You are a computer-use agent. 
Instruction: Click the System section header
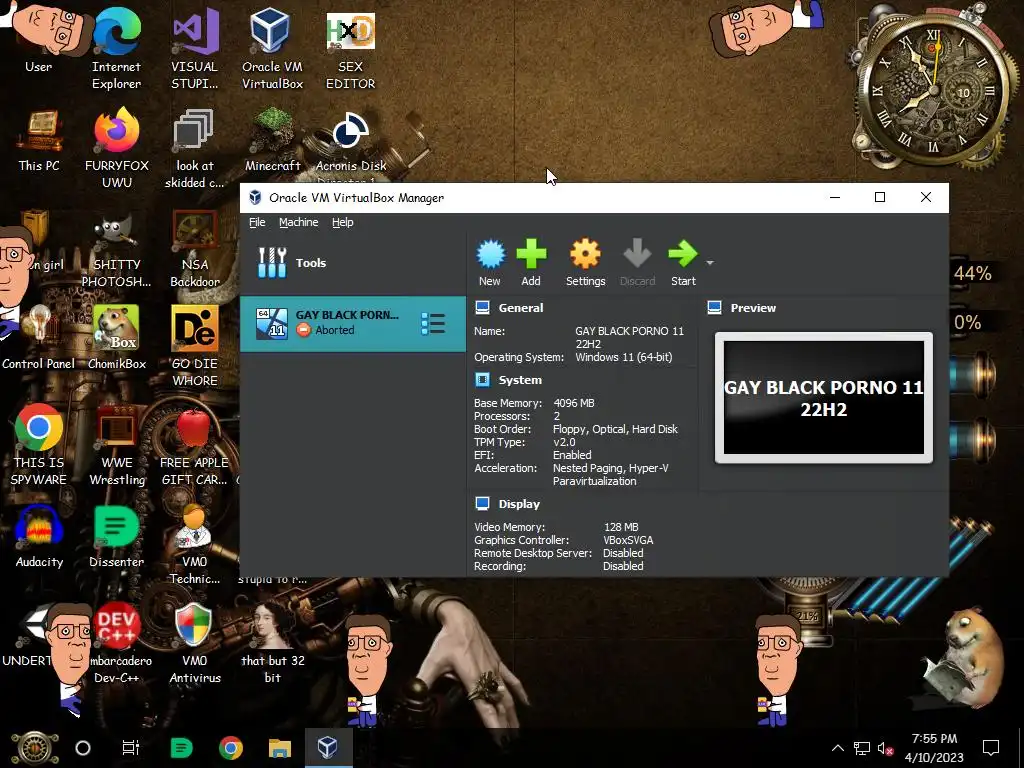pos(520,379)
